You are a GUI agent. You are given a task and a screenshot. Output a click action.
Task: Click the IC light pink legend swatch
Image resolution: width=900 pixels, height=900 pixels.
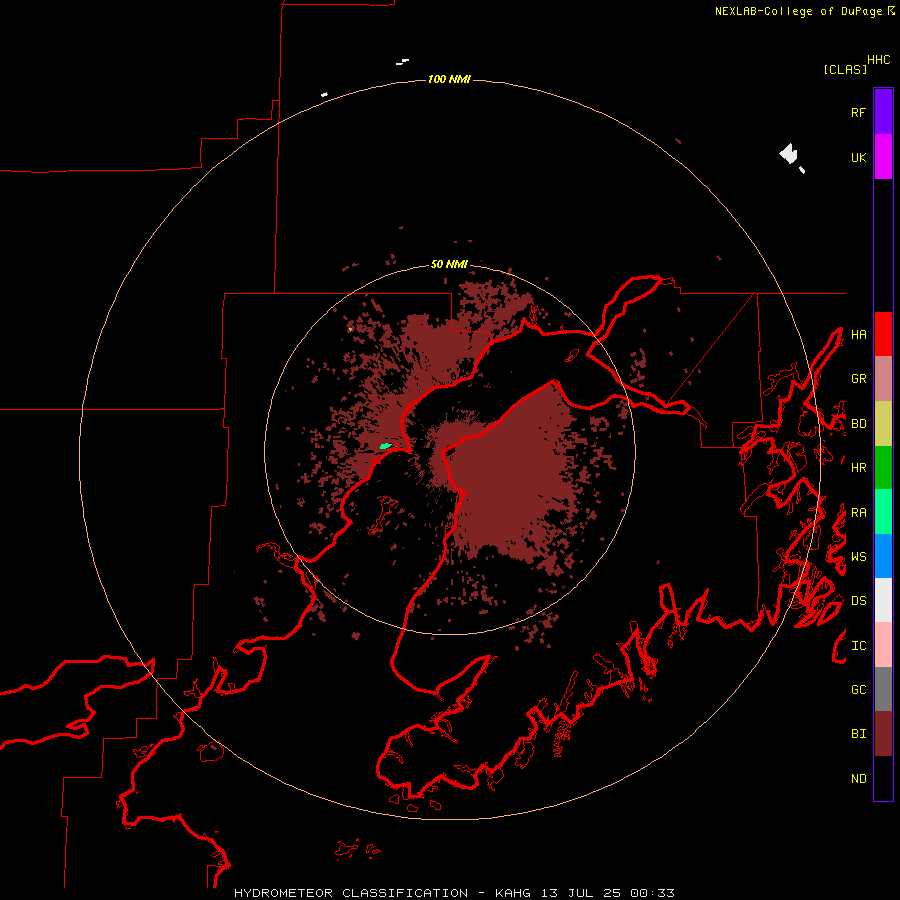(883, 645)
